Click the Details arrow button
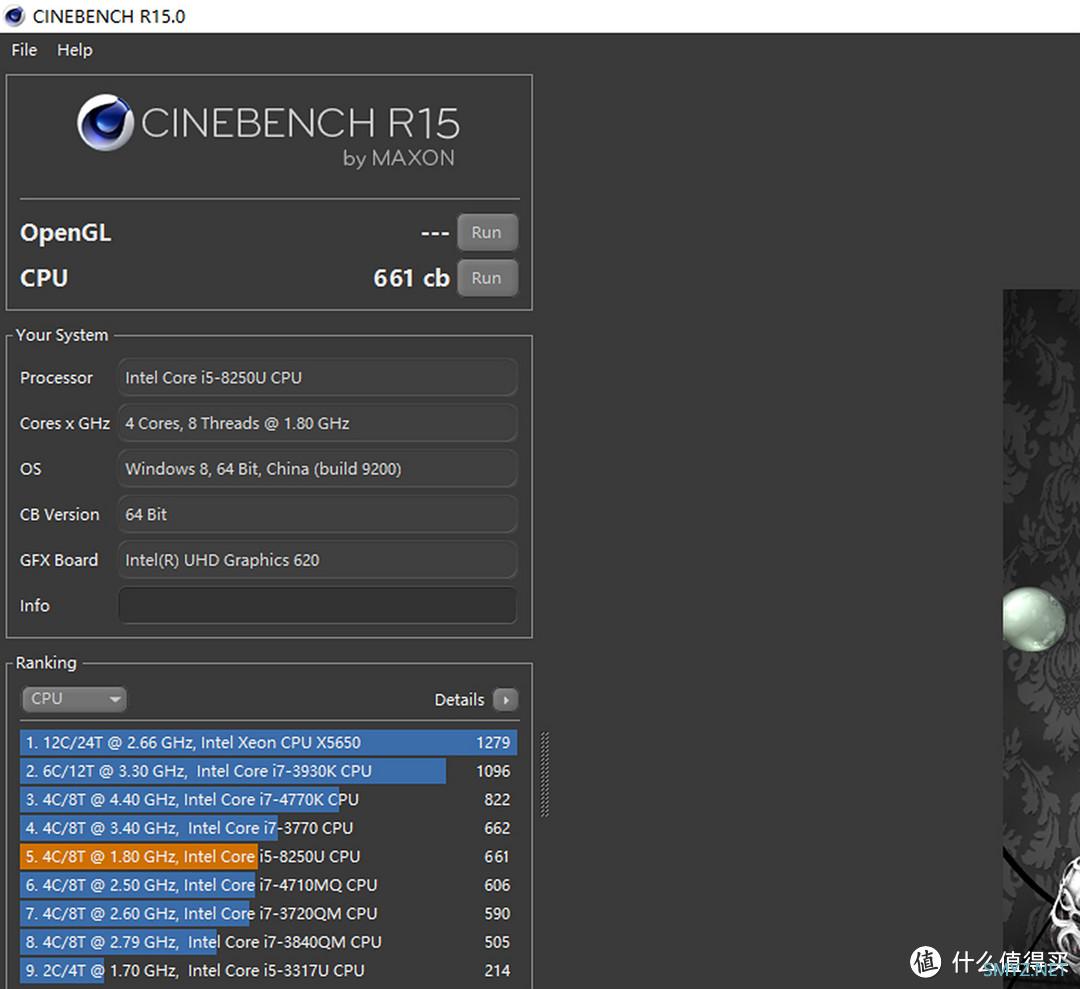1080x989 pixels. click(x=506, y=700)
